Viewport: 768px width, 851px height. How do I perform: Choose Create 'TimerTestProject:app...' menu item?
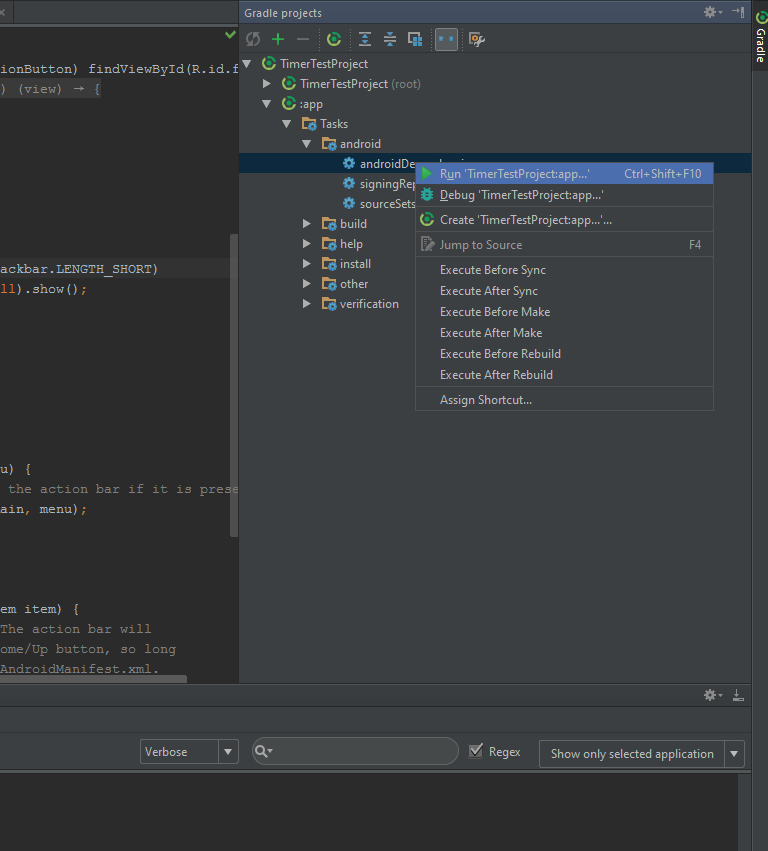pyautogui.click(x=564, y=220)
